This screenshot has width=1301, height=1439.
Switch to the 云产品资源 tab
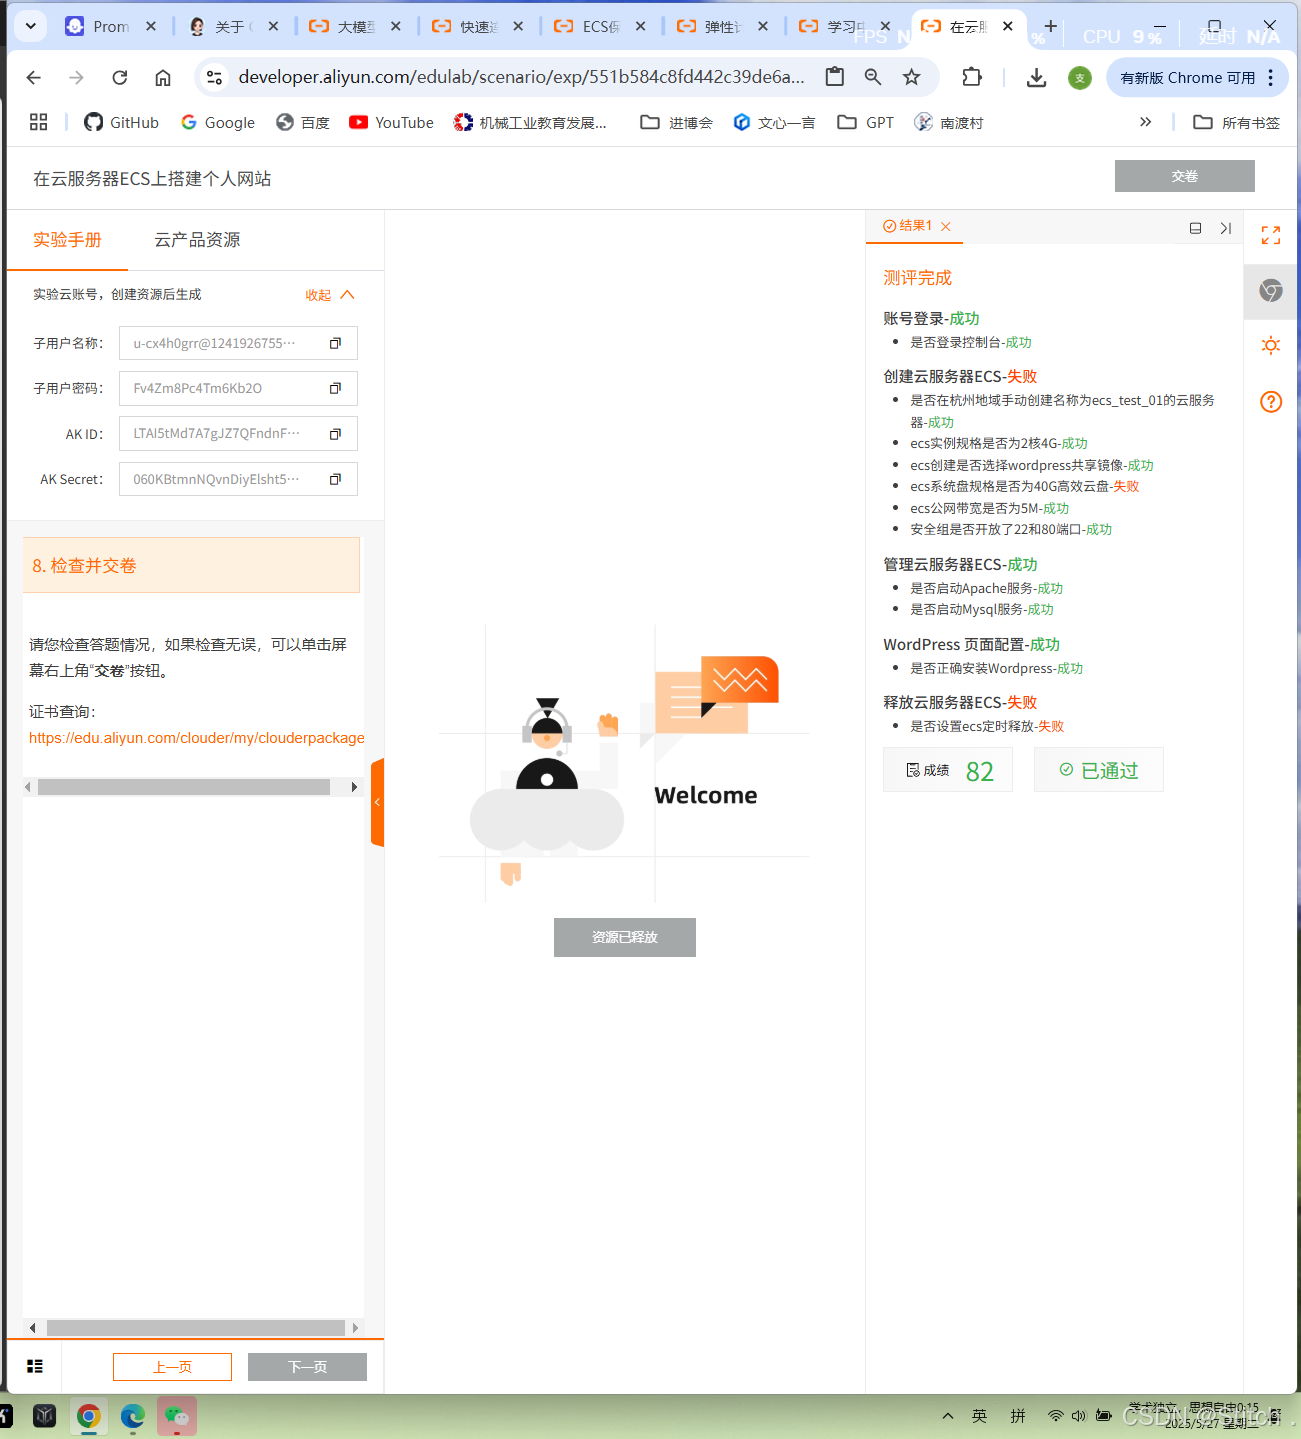(196, 239)
